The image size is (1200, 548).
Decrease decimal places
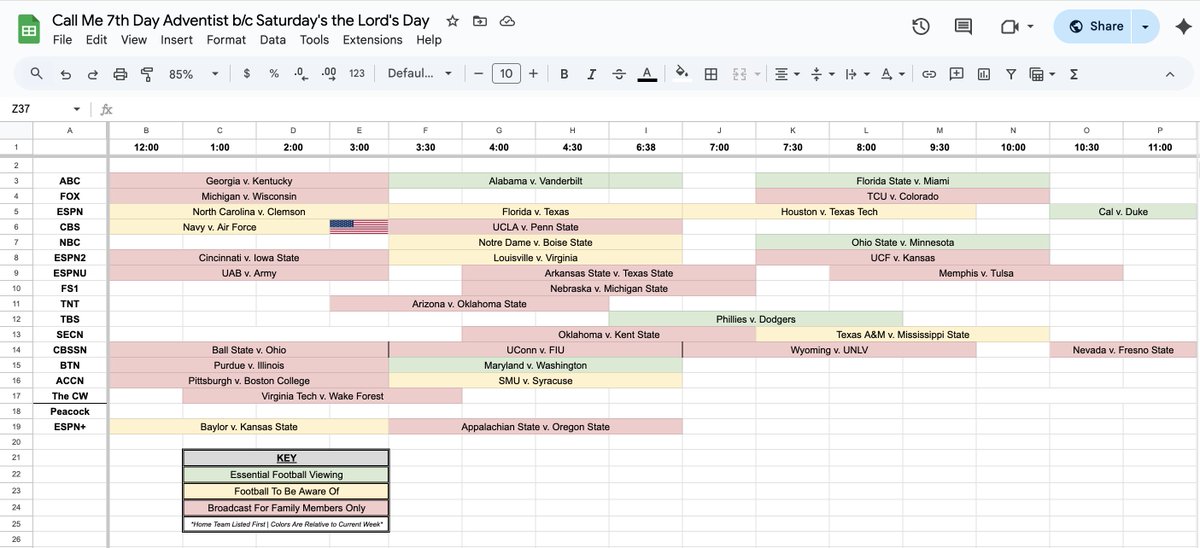(300, 74)
